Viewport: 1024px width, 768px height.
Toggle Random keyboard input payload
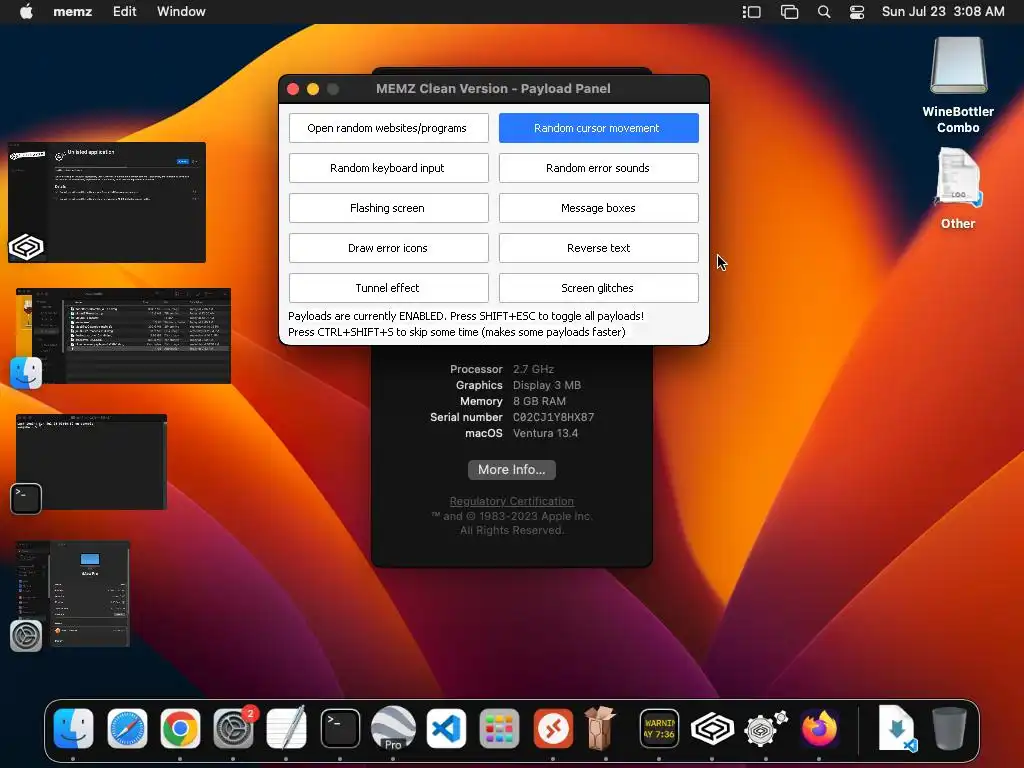pyautogui.click(x=389, y=168)
